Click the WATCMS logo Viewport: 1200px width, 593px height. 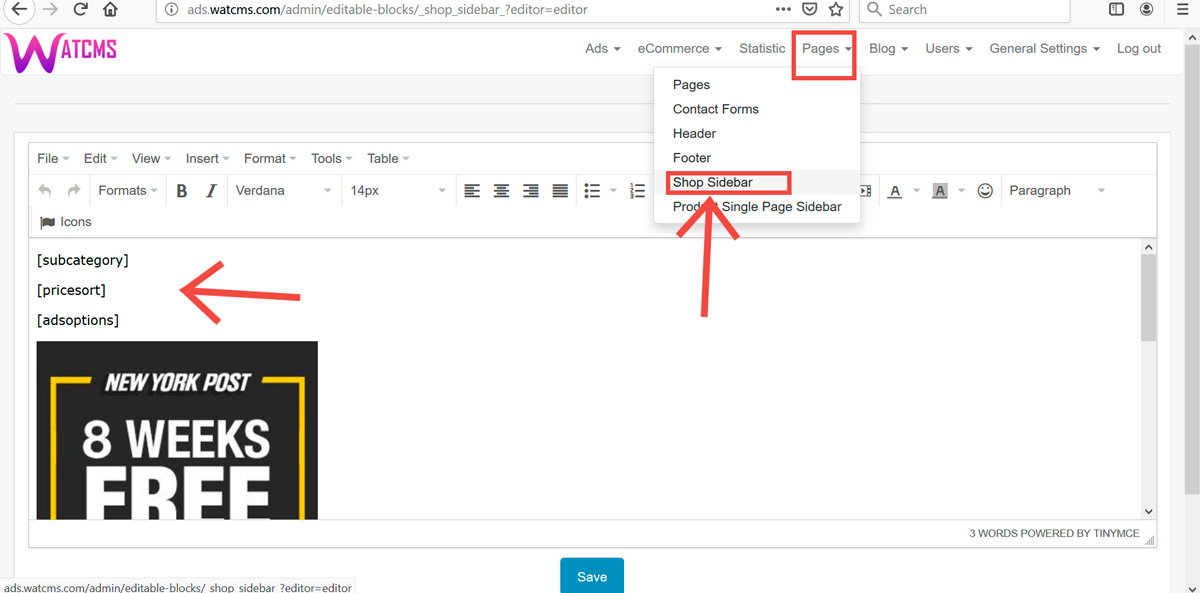(x=61, y=52)
